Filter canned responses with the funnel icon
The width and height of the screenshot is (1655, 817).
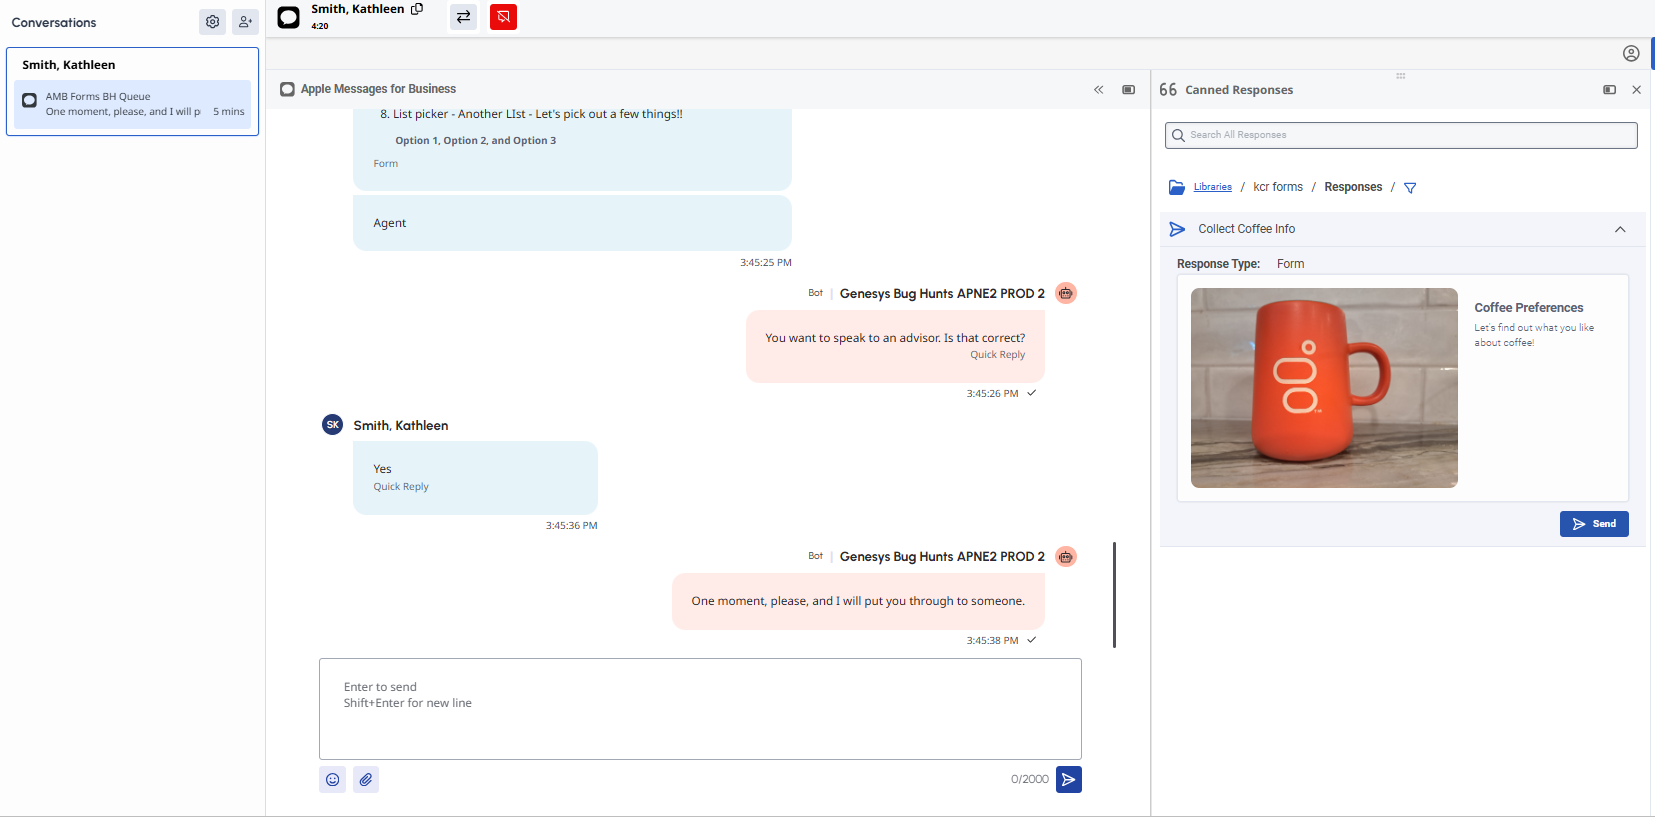point(1410,188)
